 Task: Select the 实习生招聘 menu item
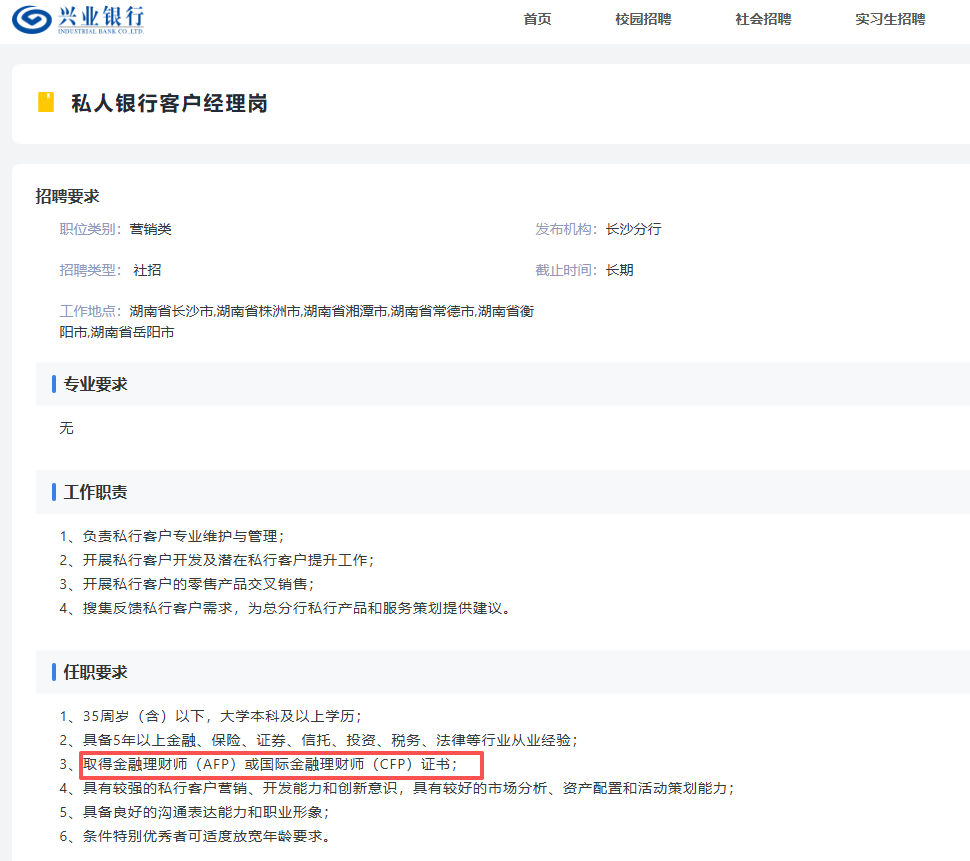[890, 19]
